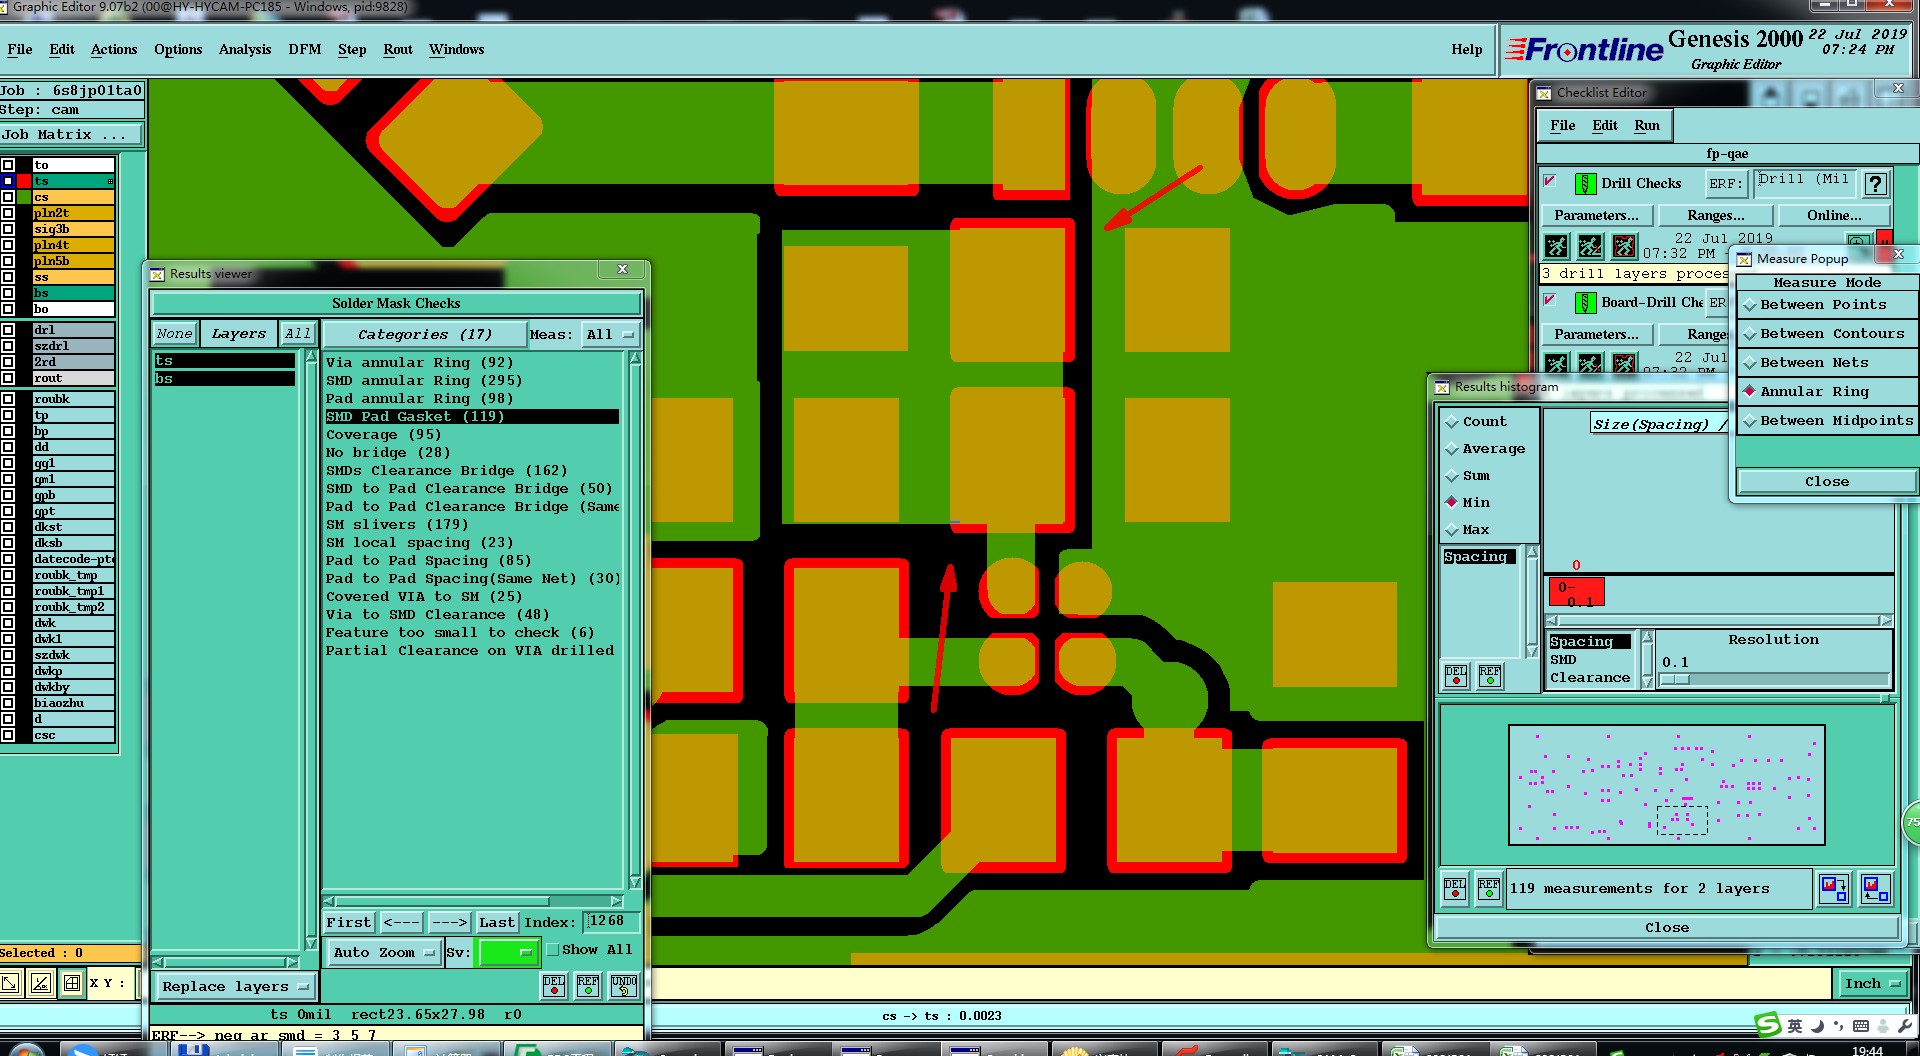Click the first run icon for Drill Checks
This screenshot has width=1920, height=1056.
point(1557,246)
